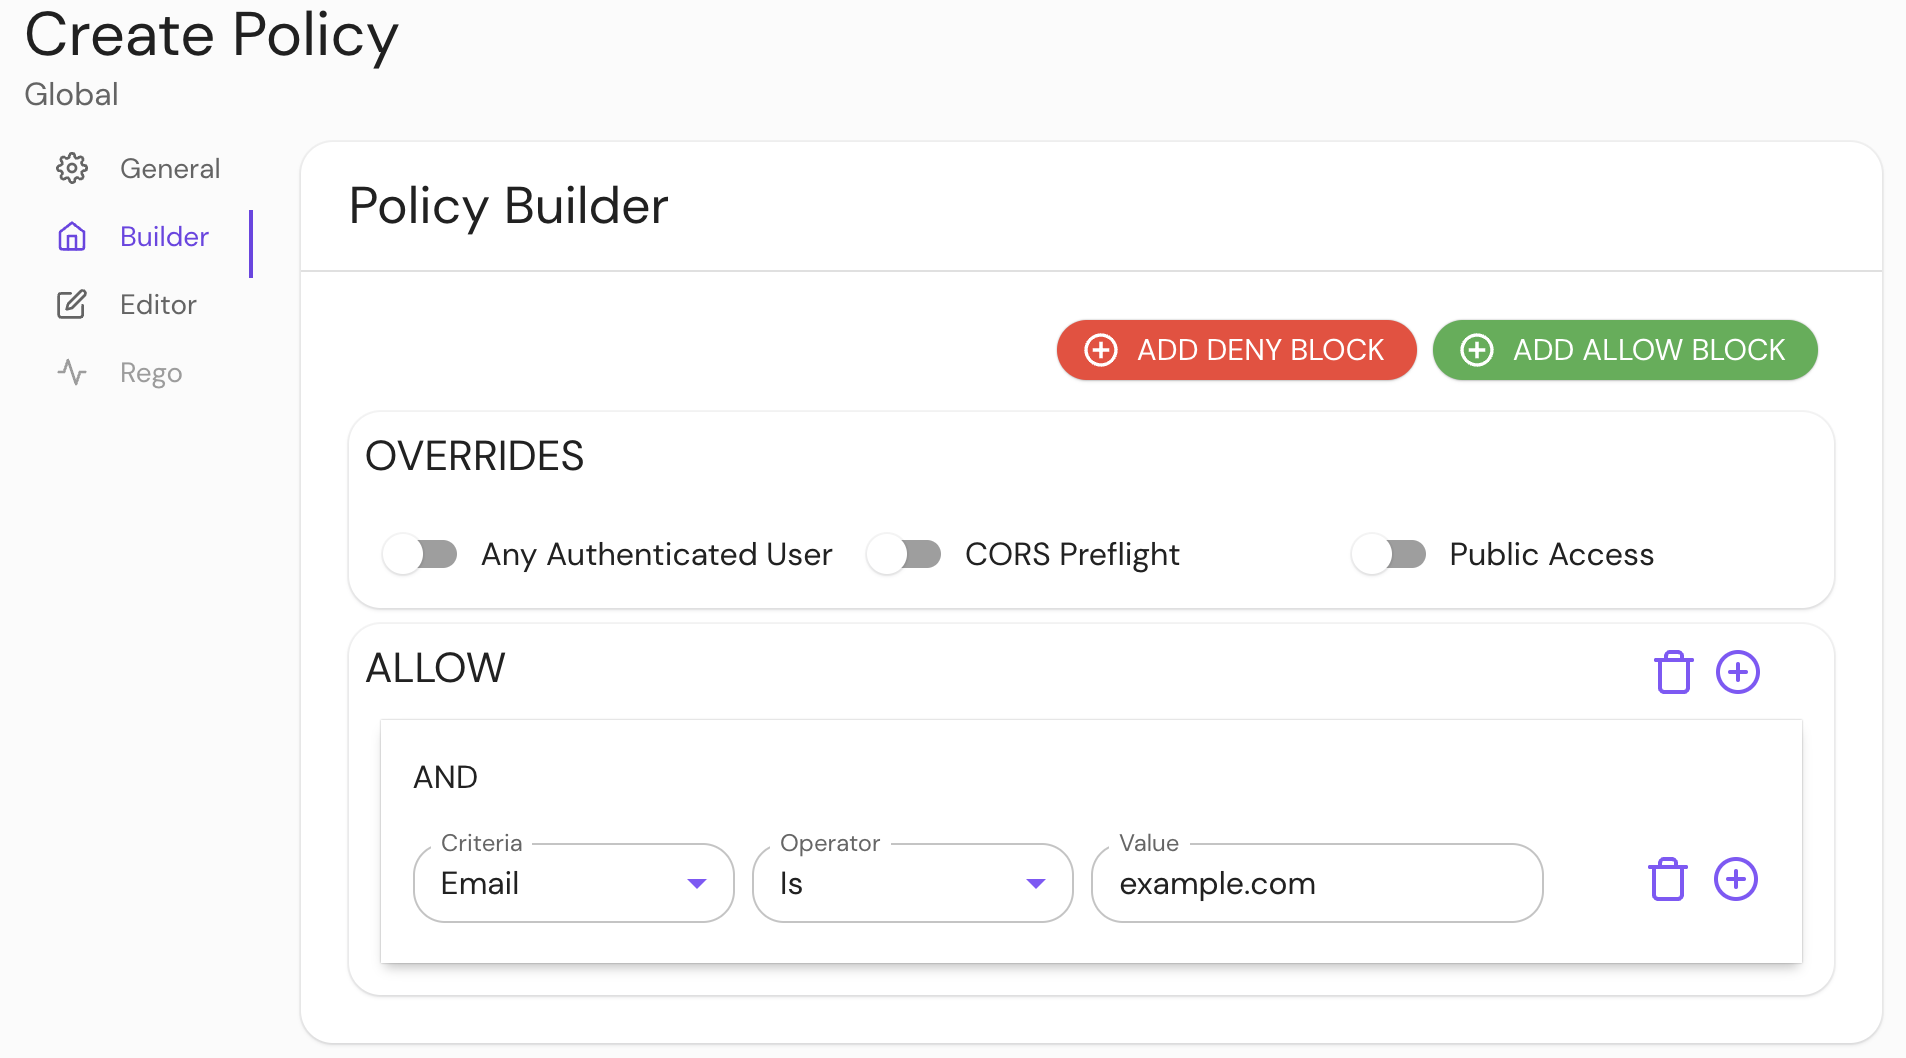This screenshot has height=1058, width=1906.
Task: Click the Add Allow Block button
Action: [1624, 350]
